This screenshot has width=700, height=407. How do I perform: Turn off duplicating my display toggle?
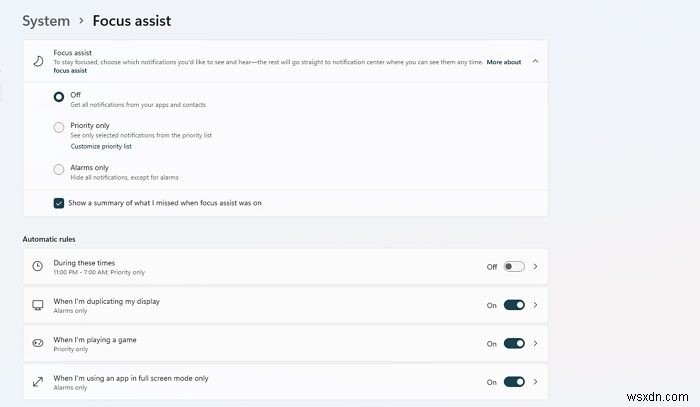(x=514, y=305)
